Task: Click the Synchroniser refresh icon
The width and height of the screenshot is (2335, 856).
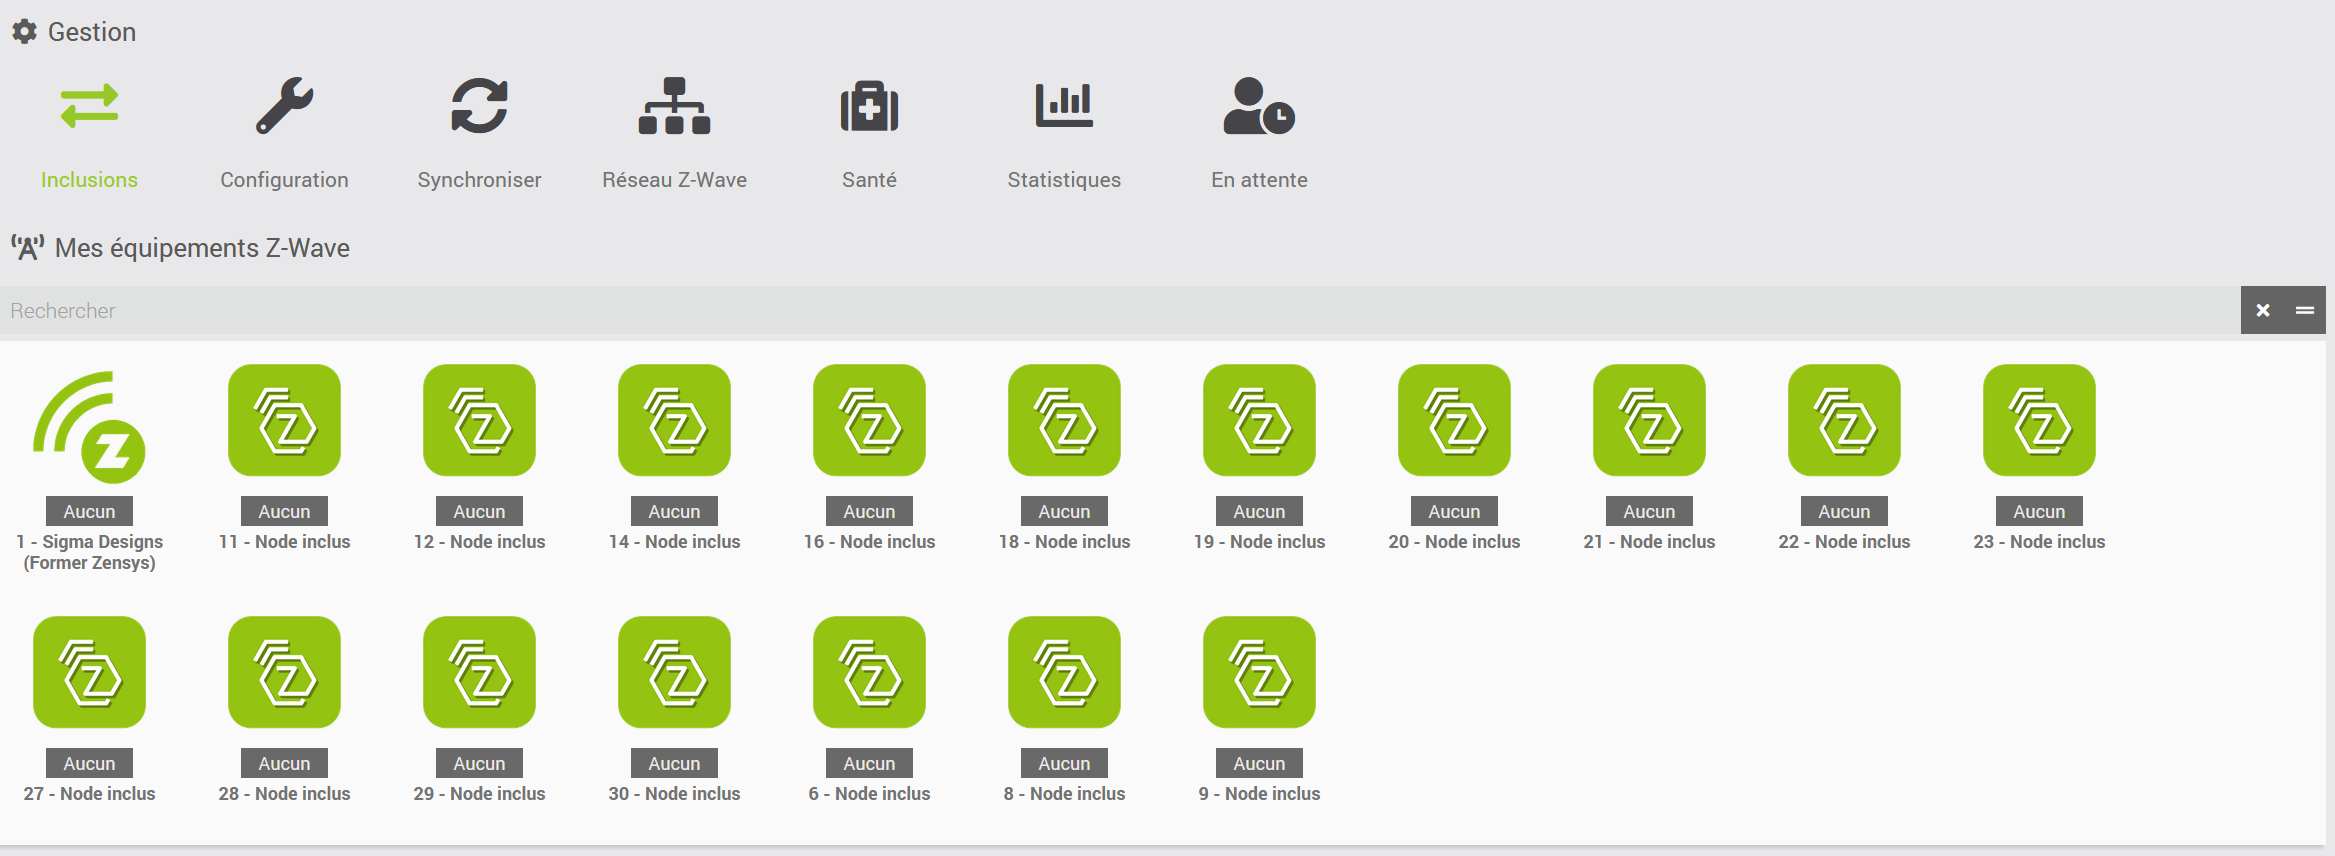Action: 479,106
